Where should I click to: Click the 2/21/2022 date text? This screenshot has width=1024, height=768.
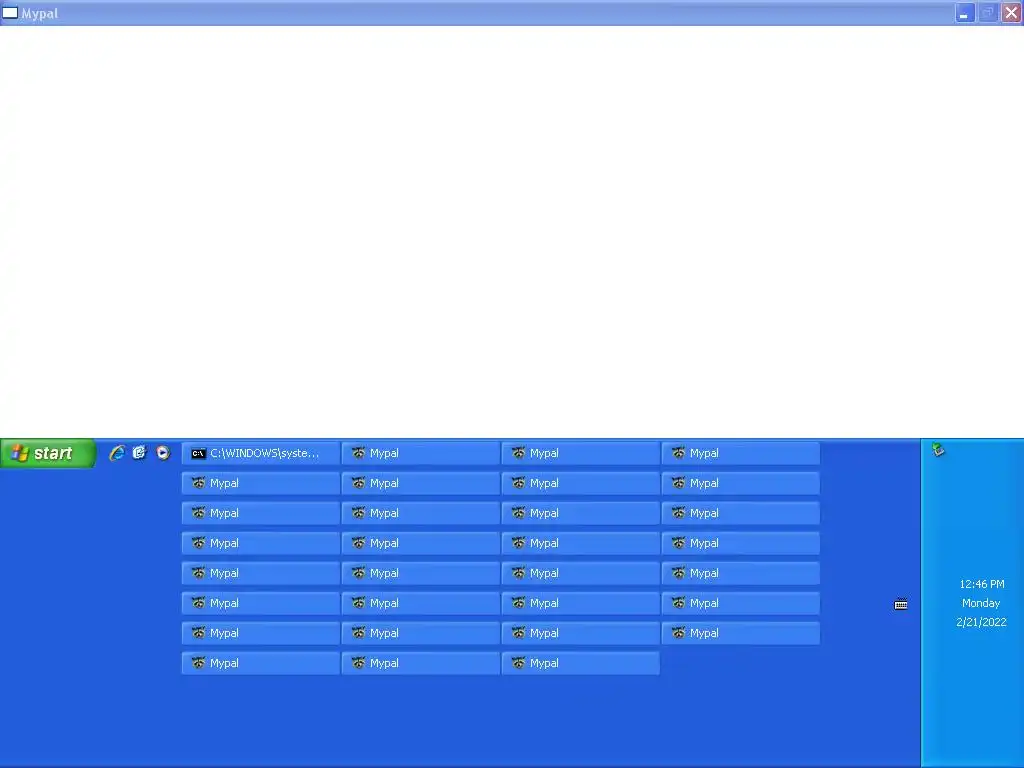pyautogui.click(x=981, y=622)
